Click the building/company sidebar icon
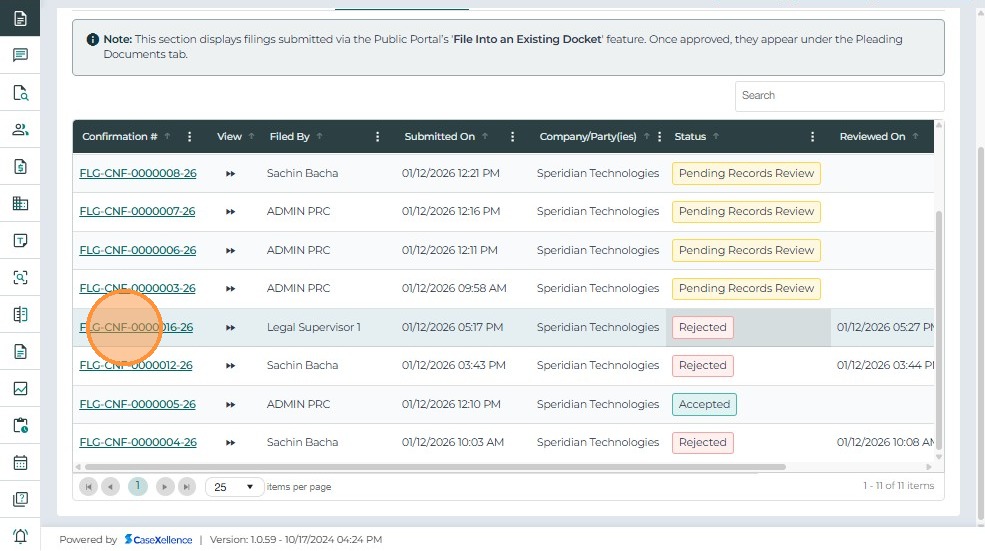The image size is (985, 551). 20,204
